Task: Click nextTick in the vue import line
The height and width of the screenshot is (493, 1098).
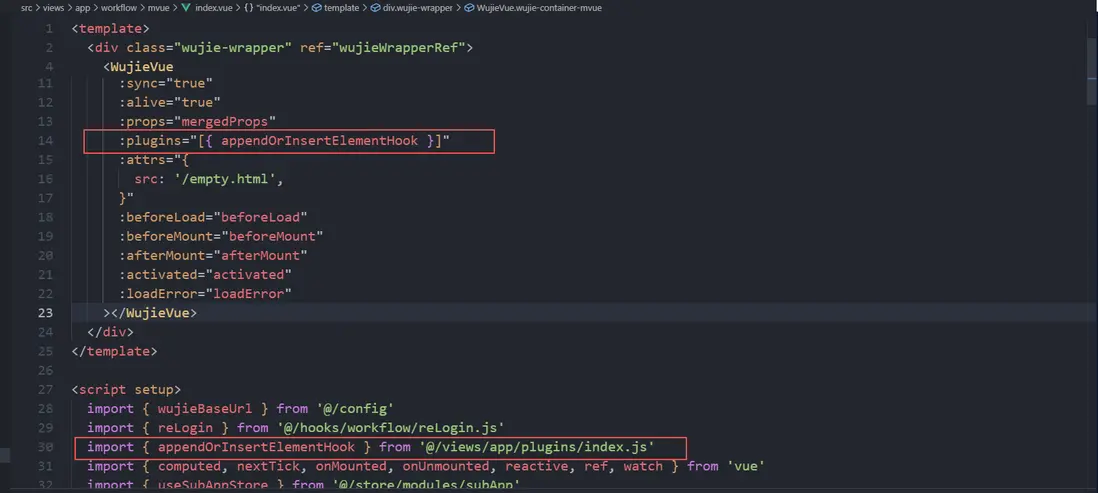Action: (268, 466)
